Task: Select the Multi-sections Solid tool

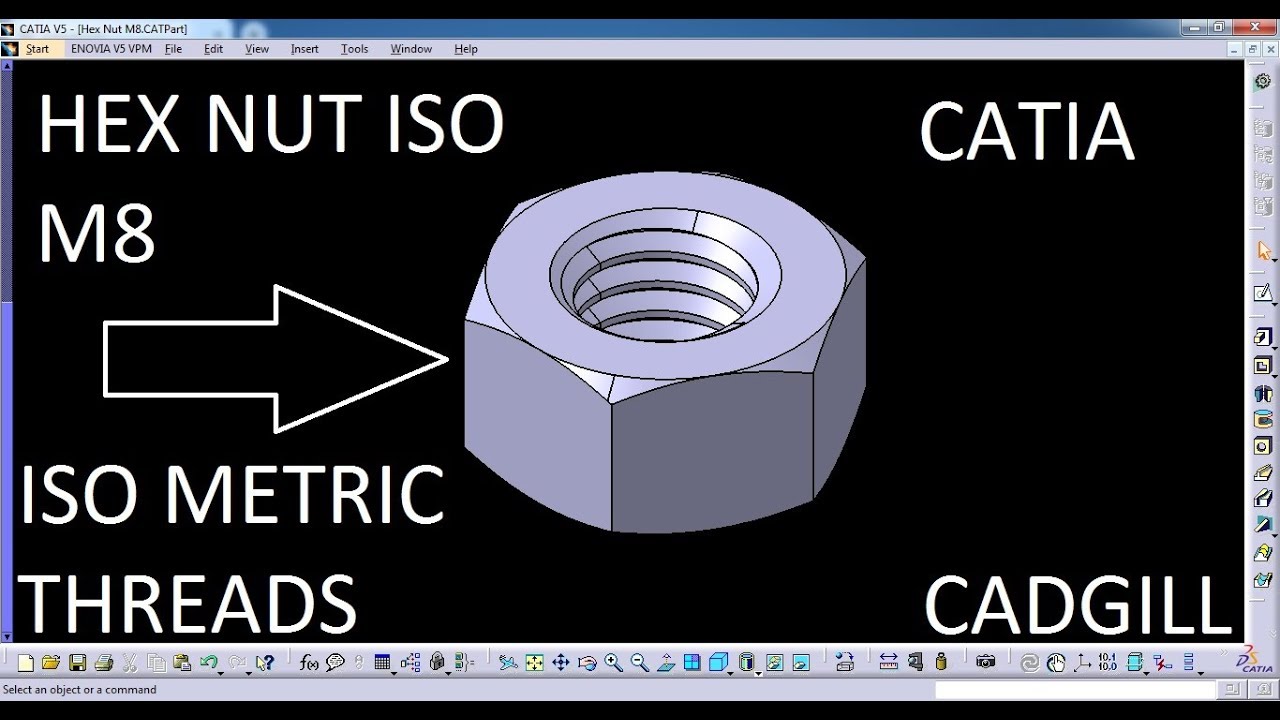Action: [x=1263, y=551]
